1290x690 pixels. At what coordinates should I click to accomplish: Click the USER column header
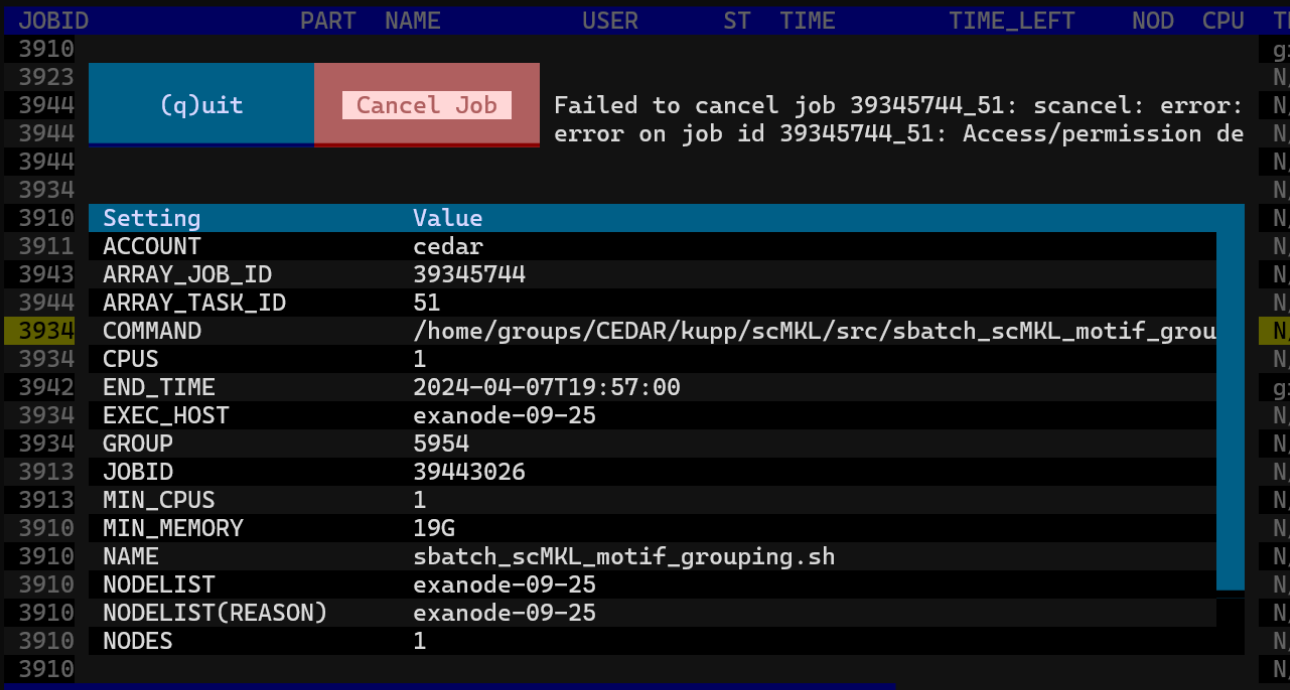[610, 21]
